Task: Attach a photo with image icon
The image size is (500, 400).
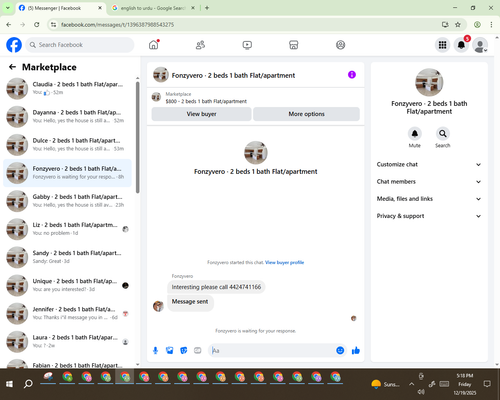Action: [169, 350]
